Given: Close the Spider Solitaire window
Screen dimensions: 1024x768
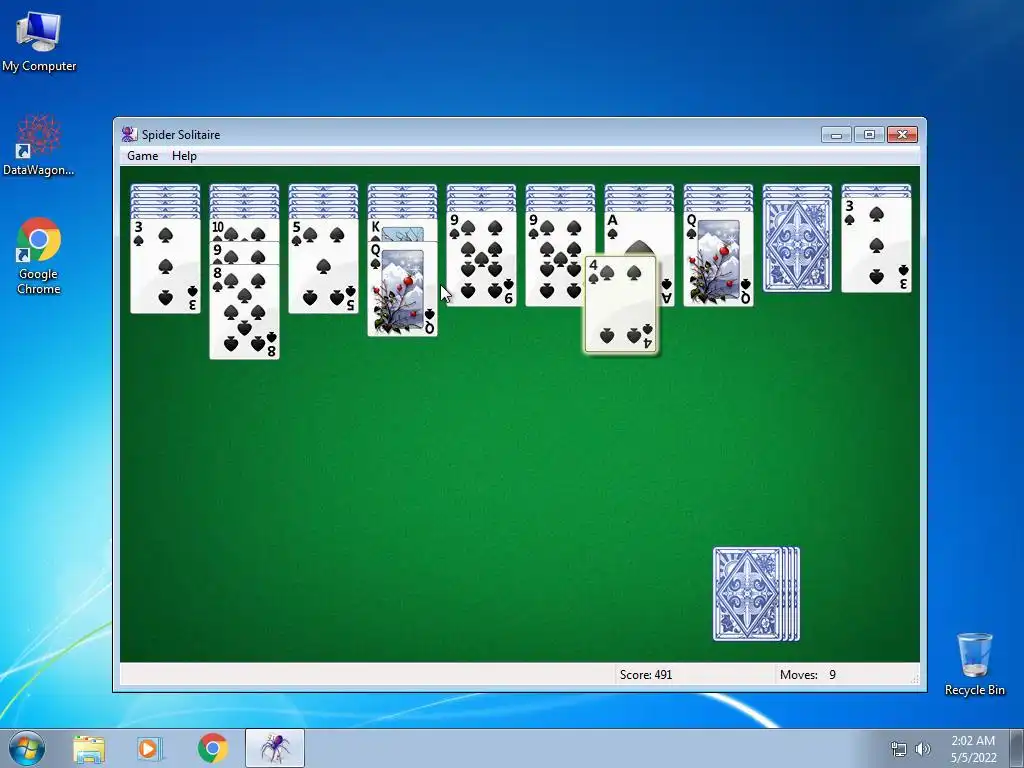Looking at the screenshot, I should point(902,135).
